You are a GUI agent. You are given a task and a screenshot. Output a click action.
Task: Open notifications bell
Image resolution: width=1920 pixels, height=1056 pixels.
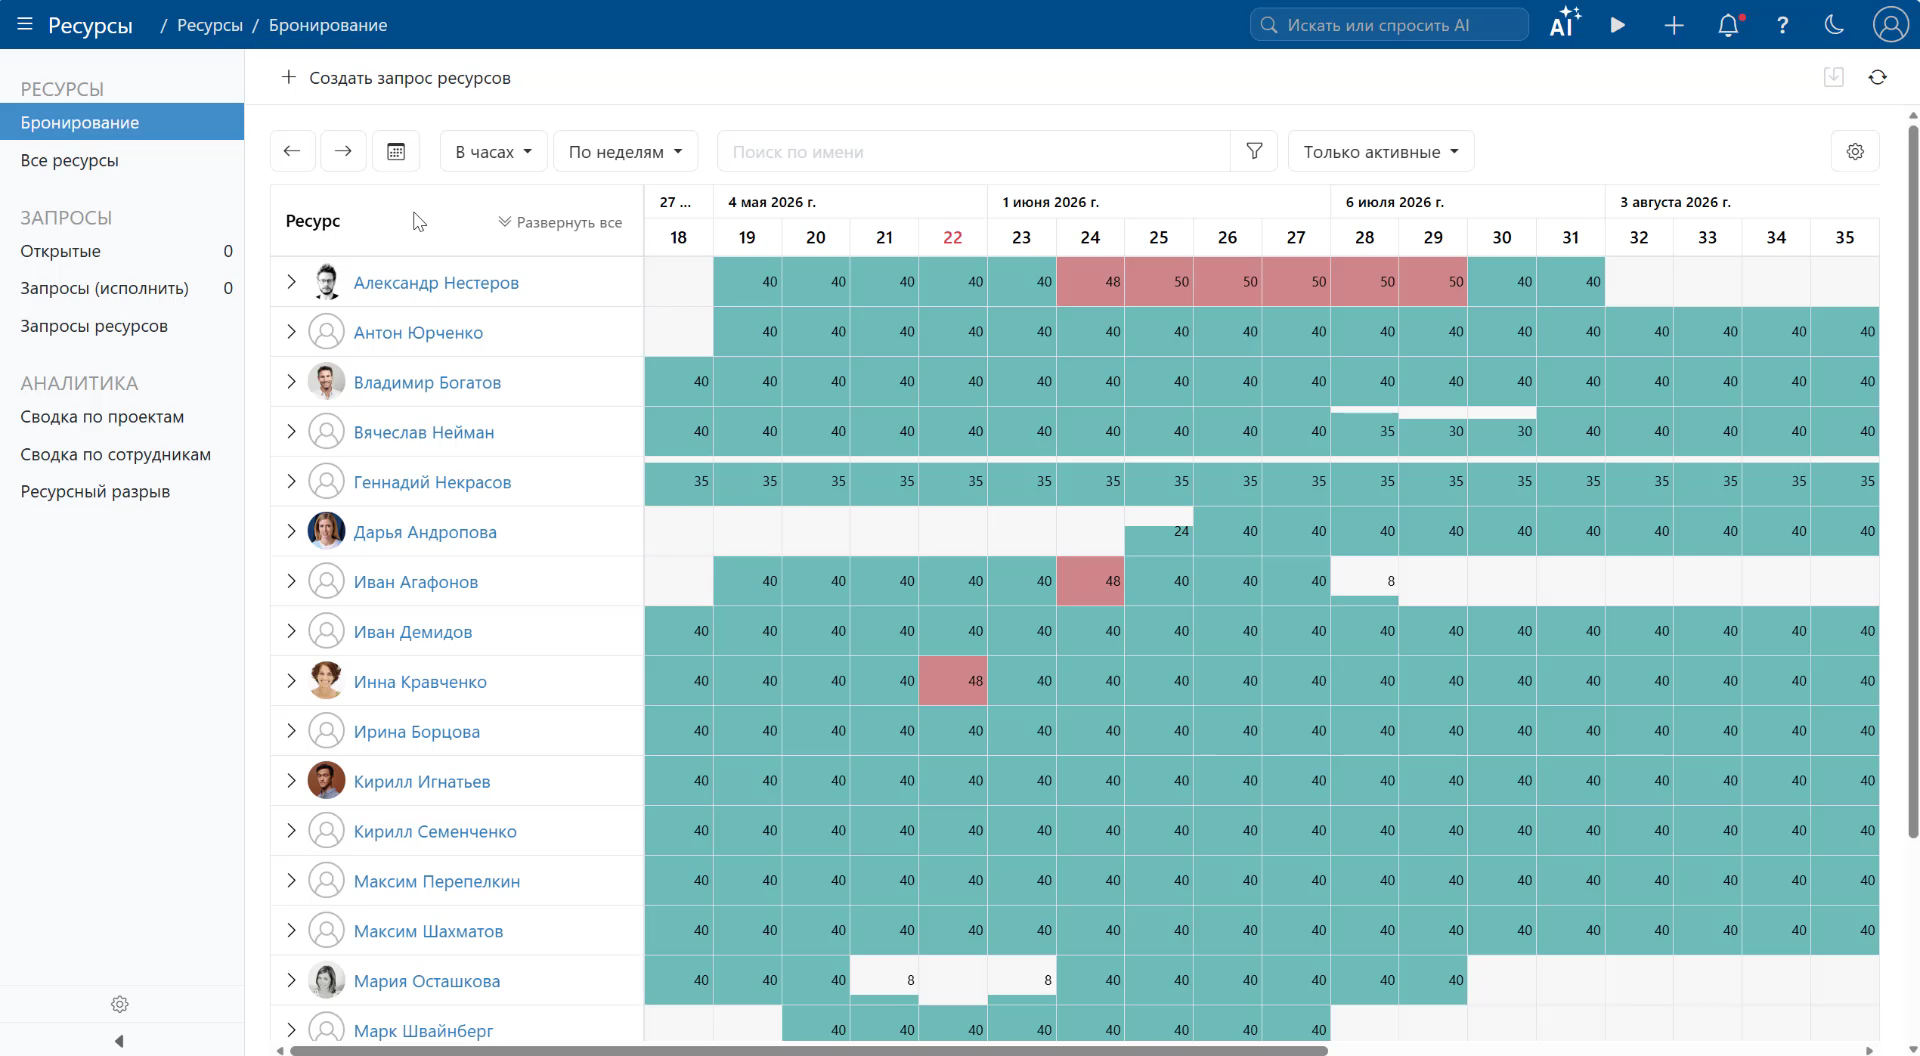pos(1728,25)
